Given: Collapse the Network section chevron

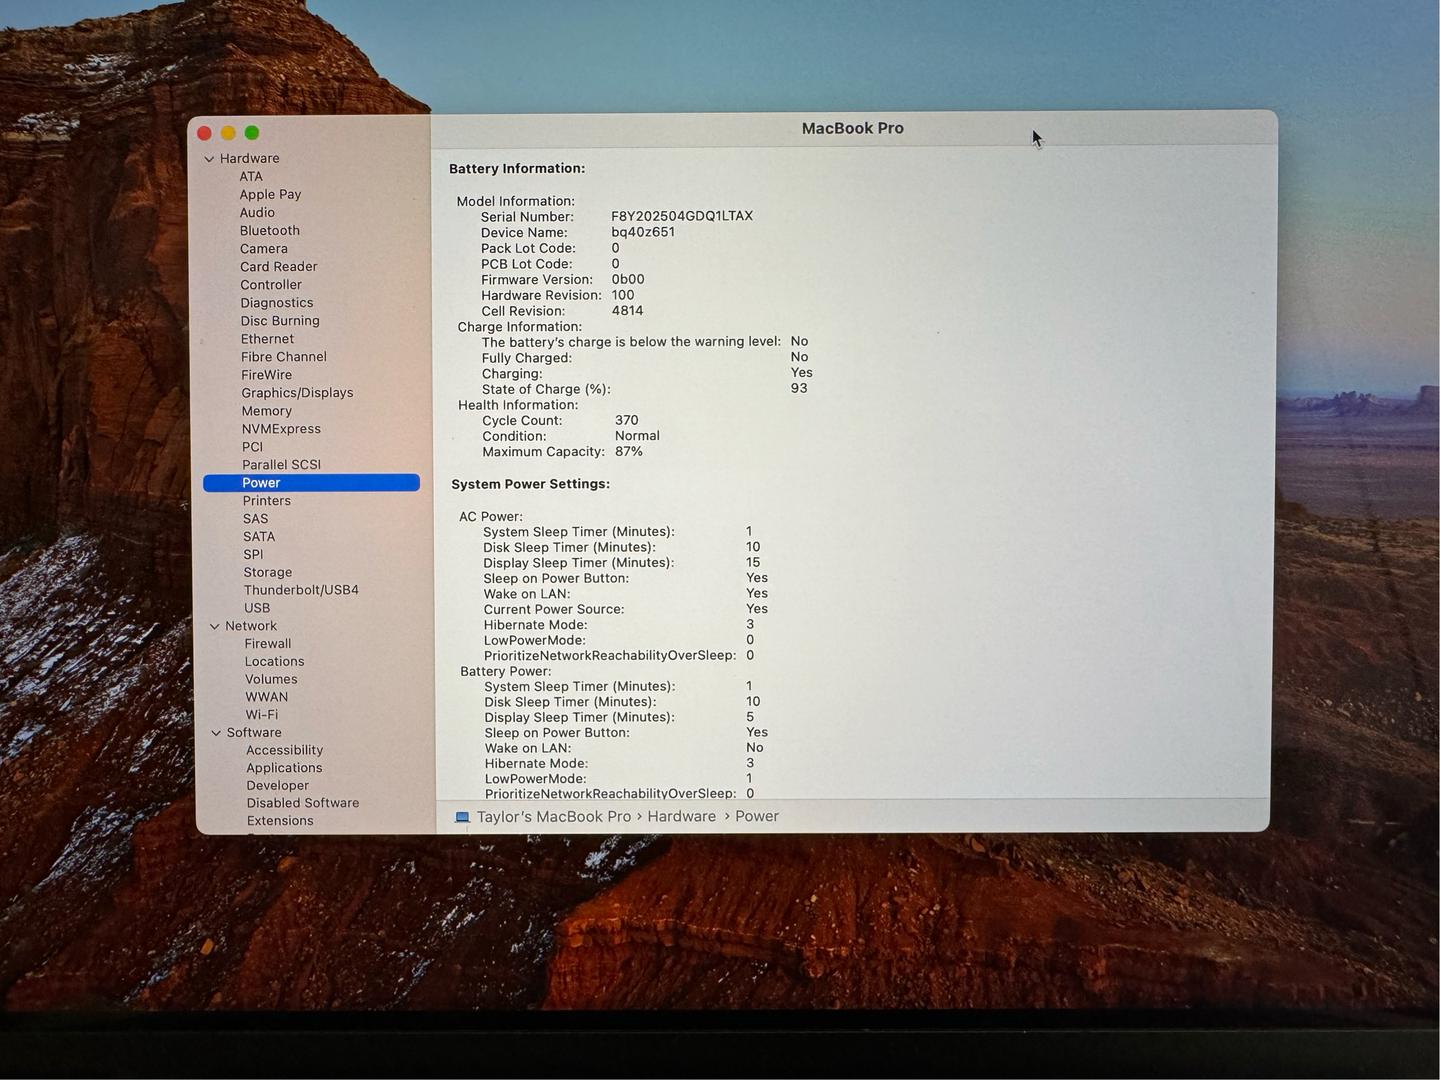Looking at the screenshot, I should [214, 627].
